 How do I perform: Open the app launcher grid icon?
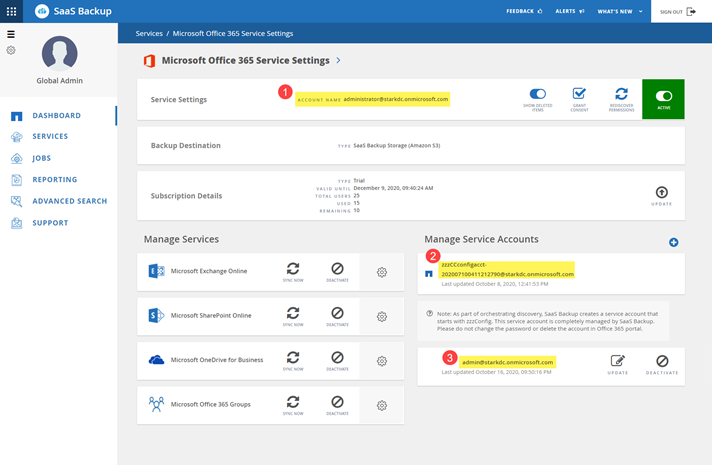tap(12, 11)
